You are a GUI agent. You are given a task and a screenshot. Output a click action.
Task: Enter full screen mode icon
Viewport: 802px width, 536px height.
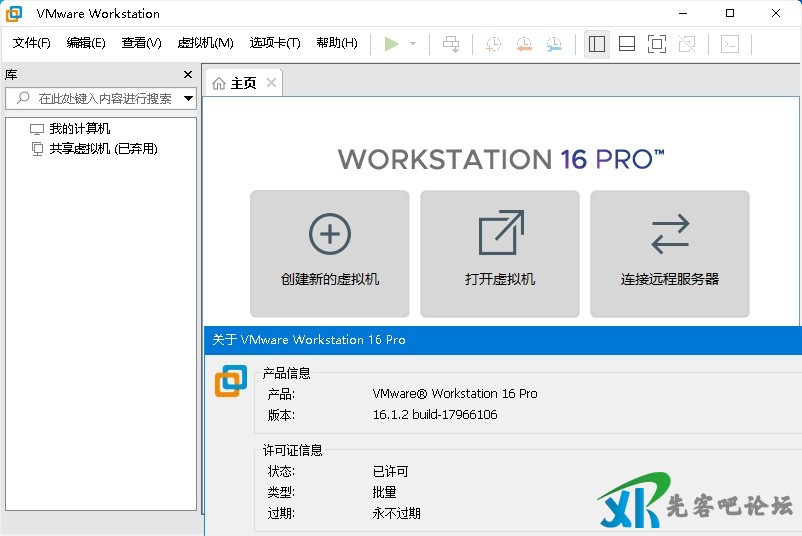tap(656, 44)
